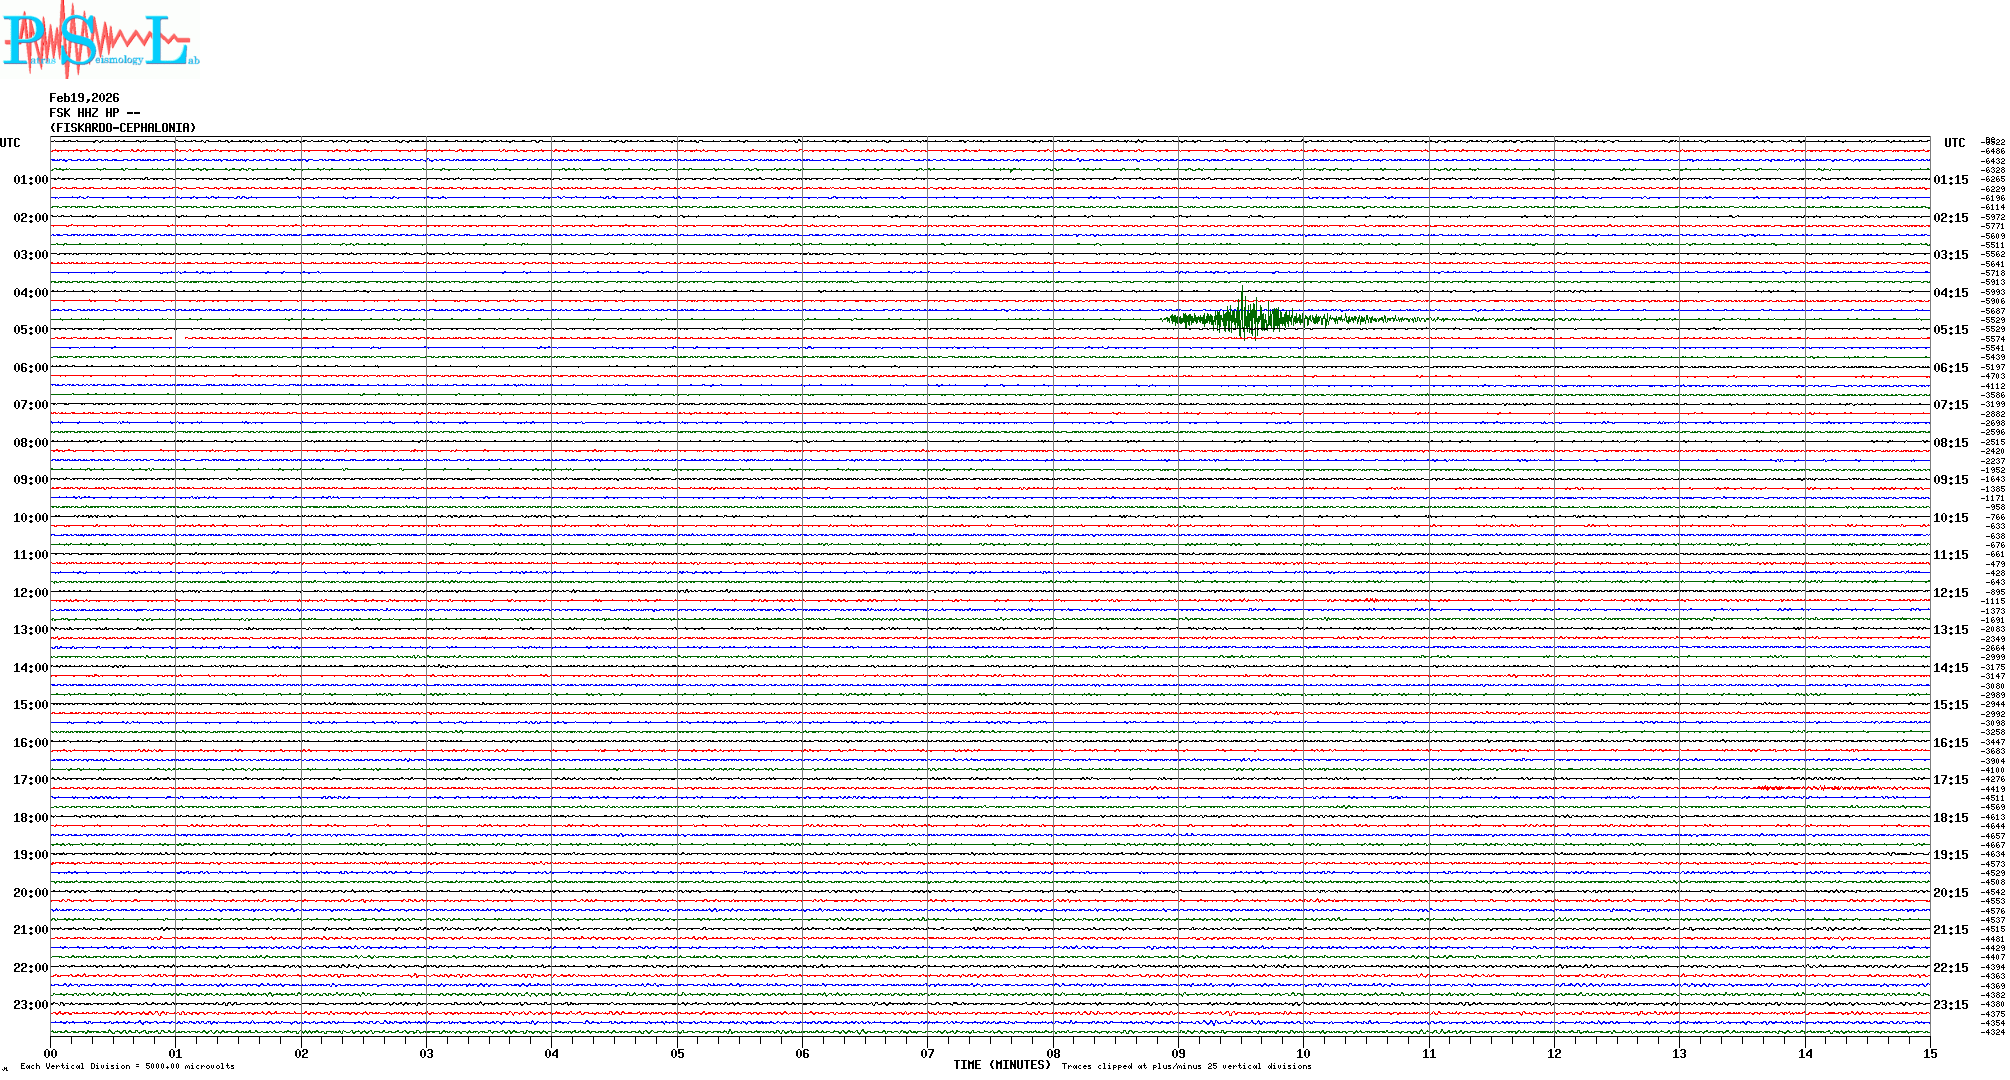The image size is (2010, 1080).
Task: Click the 20:15 time label on right
Action: coord(1950,893)
